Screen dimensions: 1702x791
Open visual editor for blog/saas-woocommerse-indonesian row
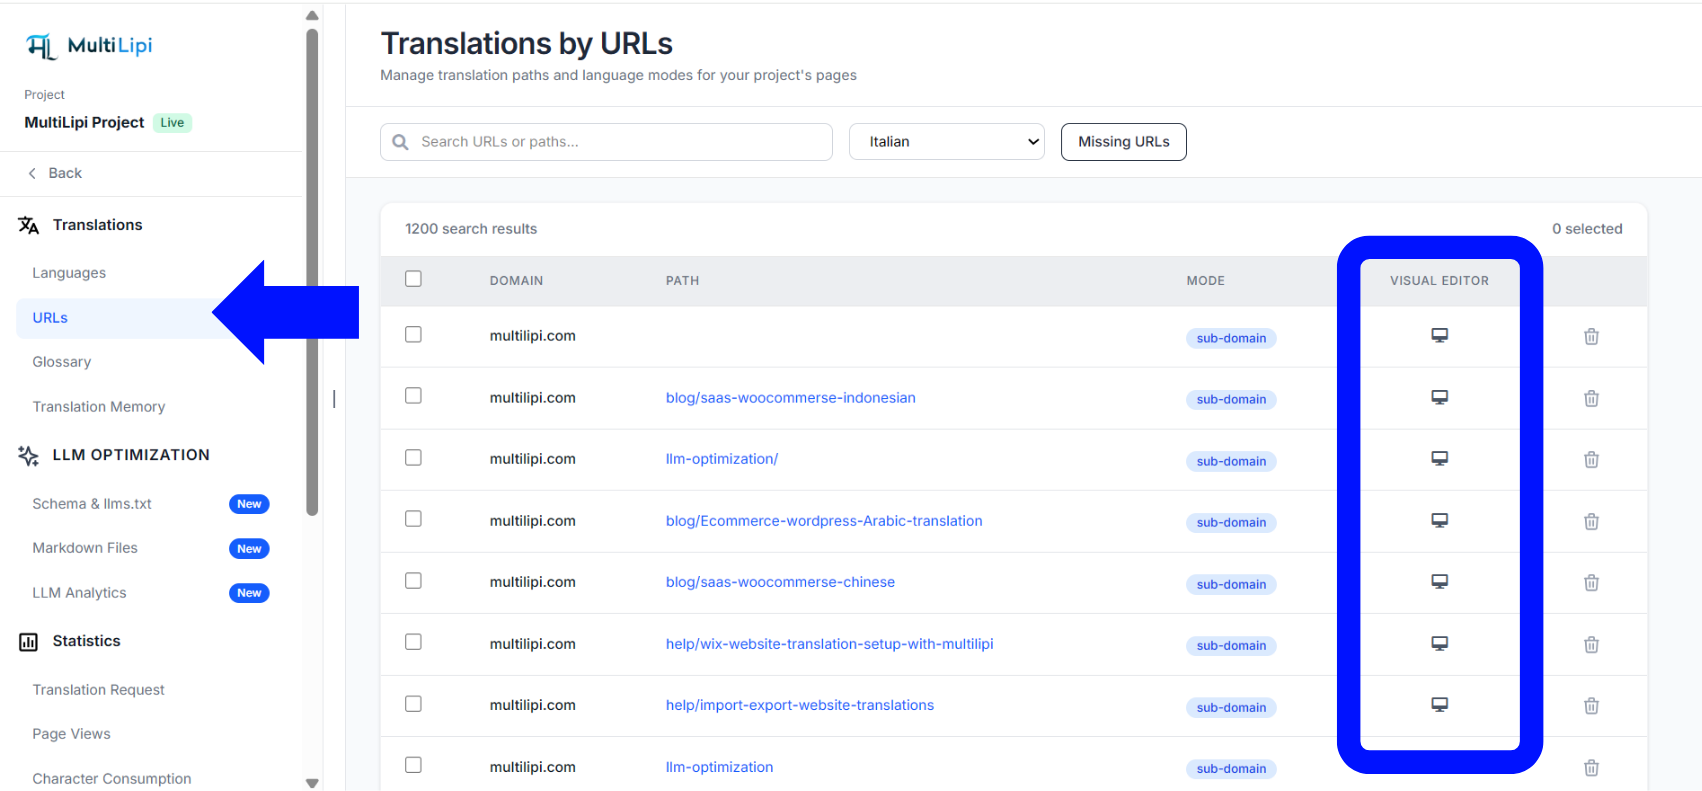pyautogui.click(x=1439, y=398)
